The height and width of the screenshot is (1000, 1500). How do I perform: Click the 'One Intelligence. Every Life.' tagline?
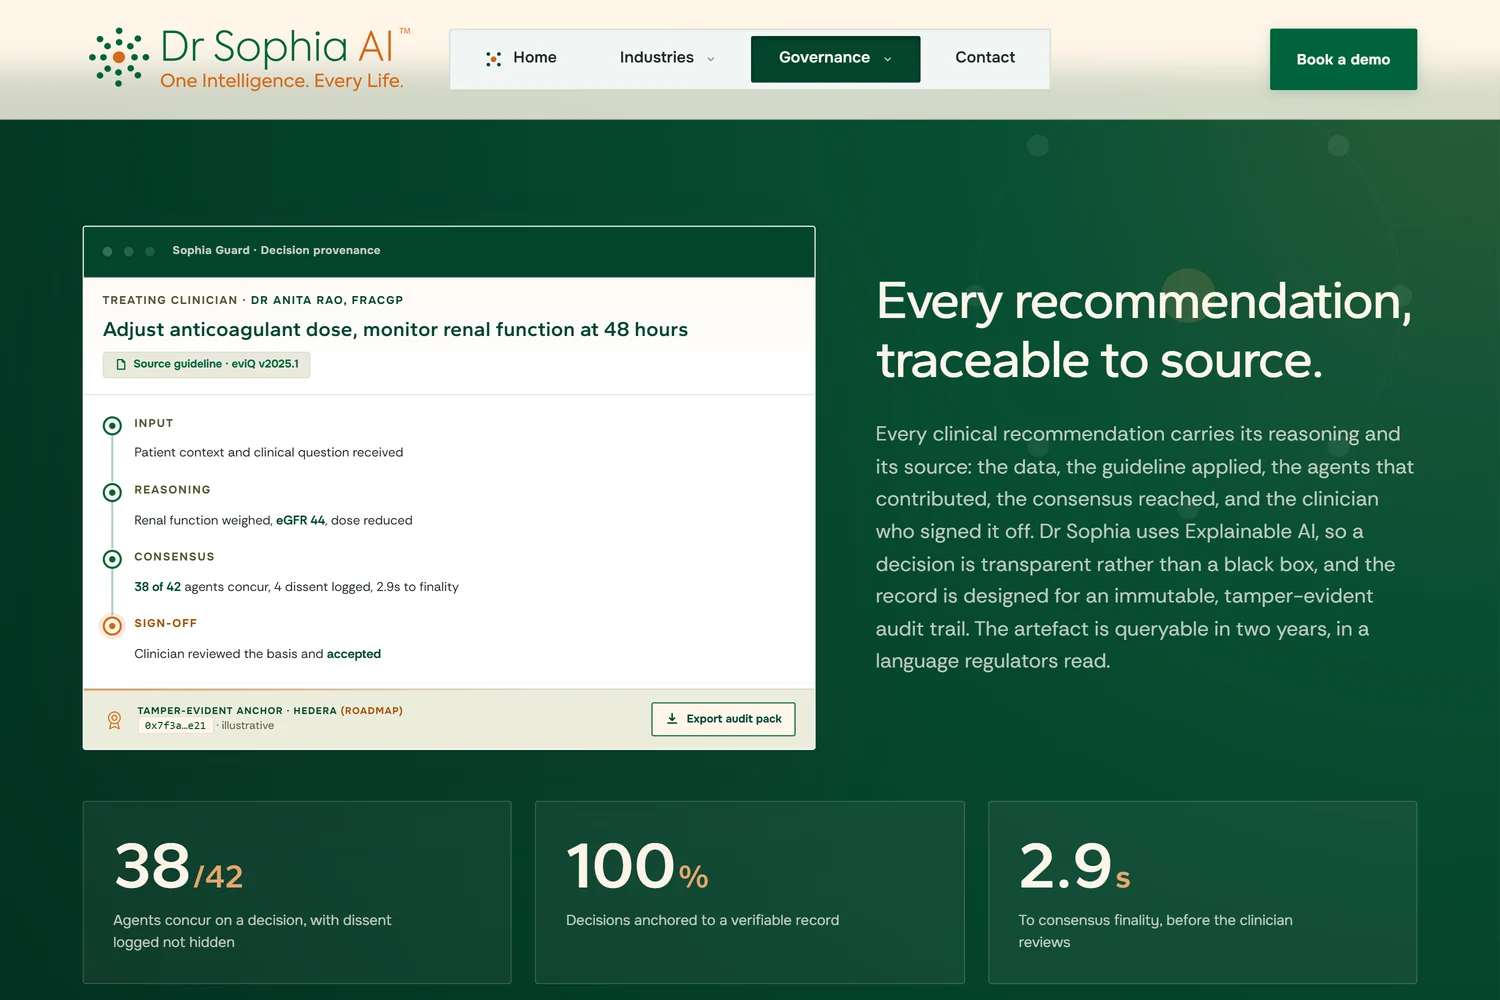(x=282, y=81)
